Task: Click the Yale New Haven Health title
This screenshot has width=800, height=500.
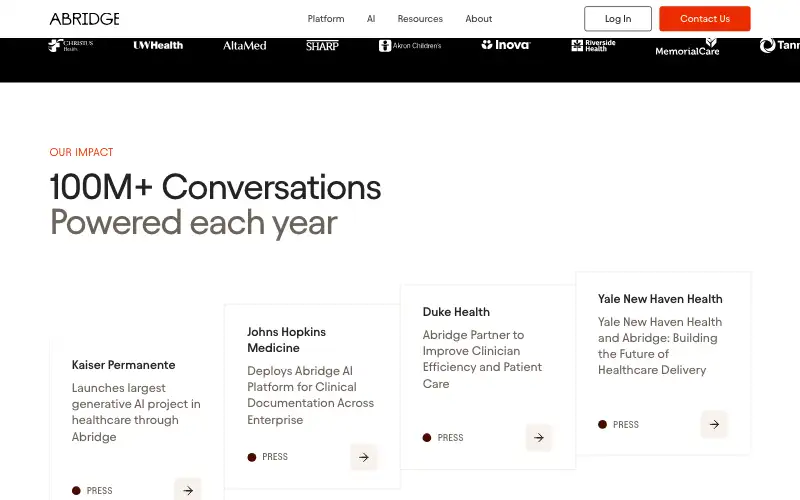Action: click(x=660, y=299)
